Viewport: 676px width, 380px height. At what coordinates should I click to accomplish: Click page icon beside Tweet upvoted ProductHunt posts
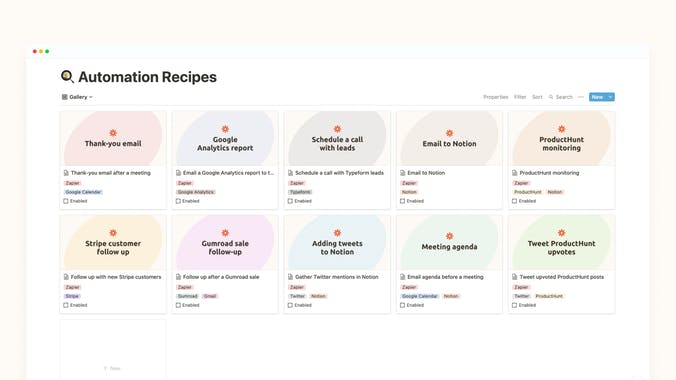coord(514,277)
